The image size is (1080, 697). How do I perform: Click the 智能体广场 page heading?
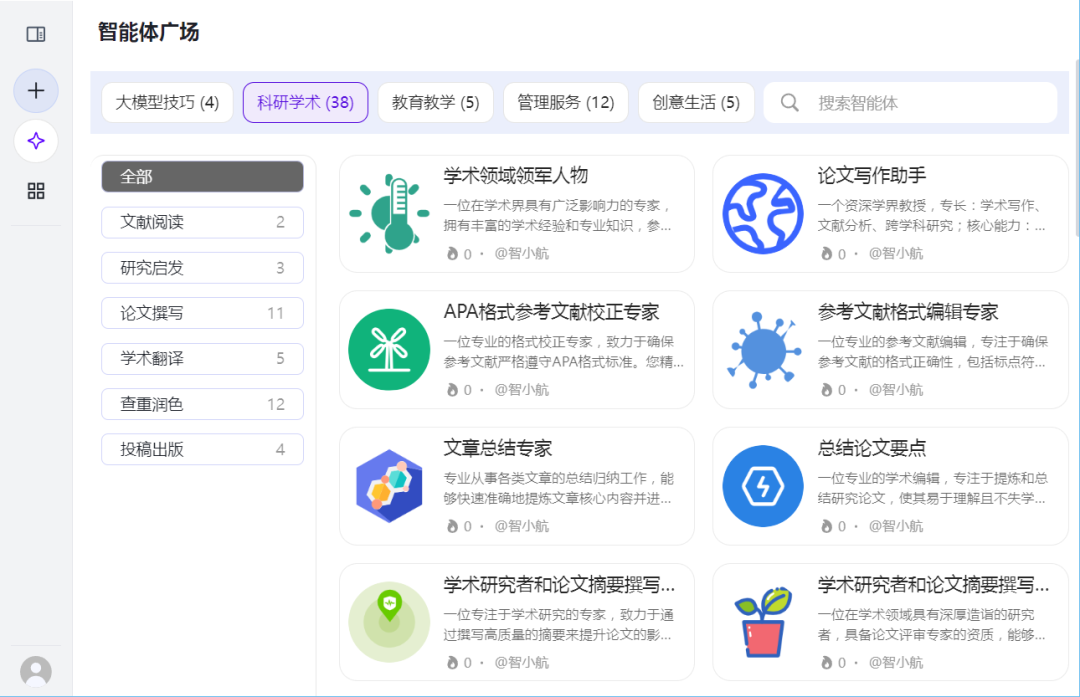148,32
